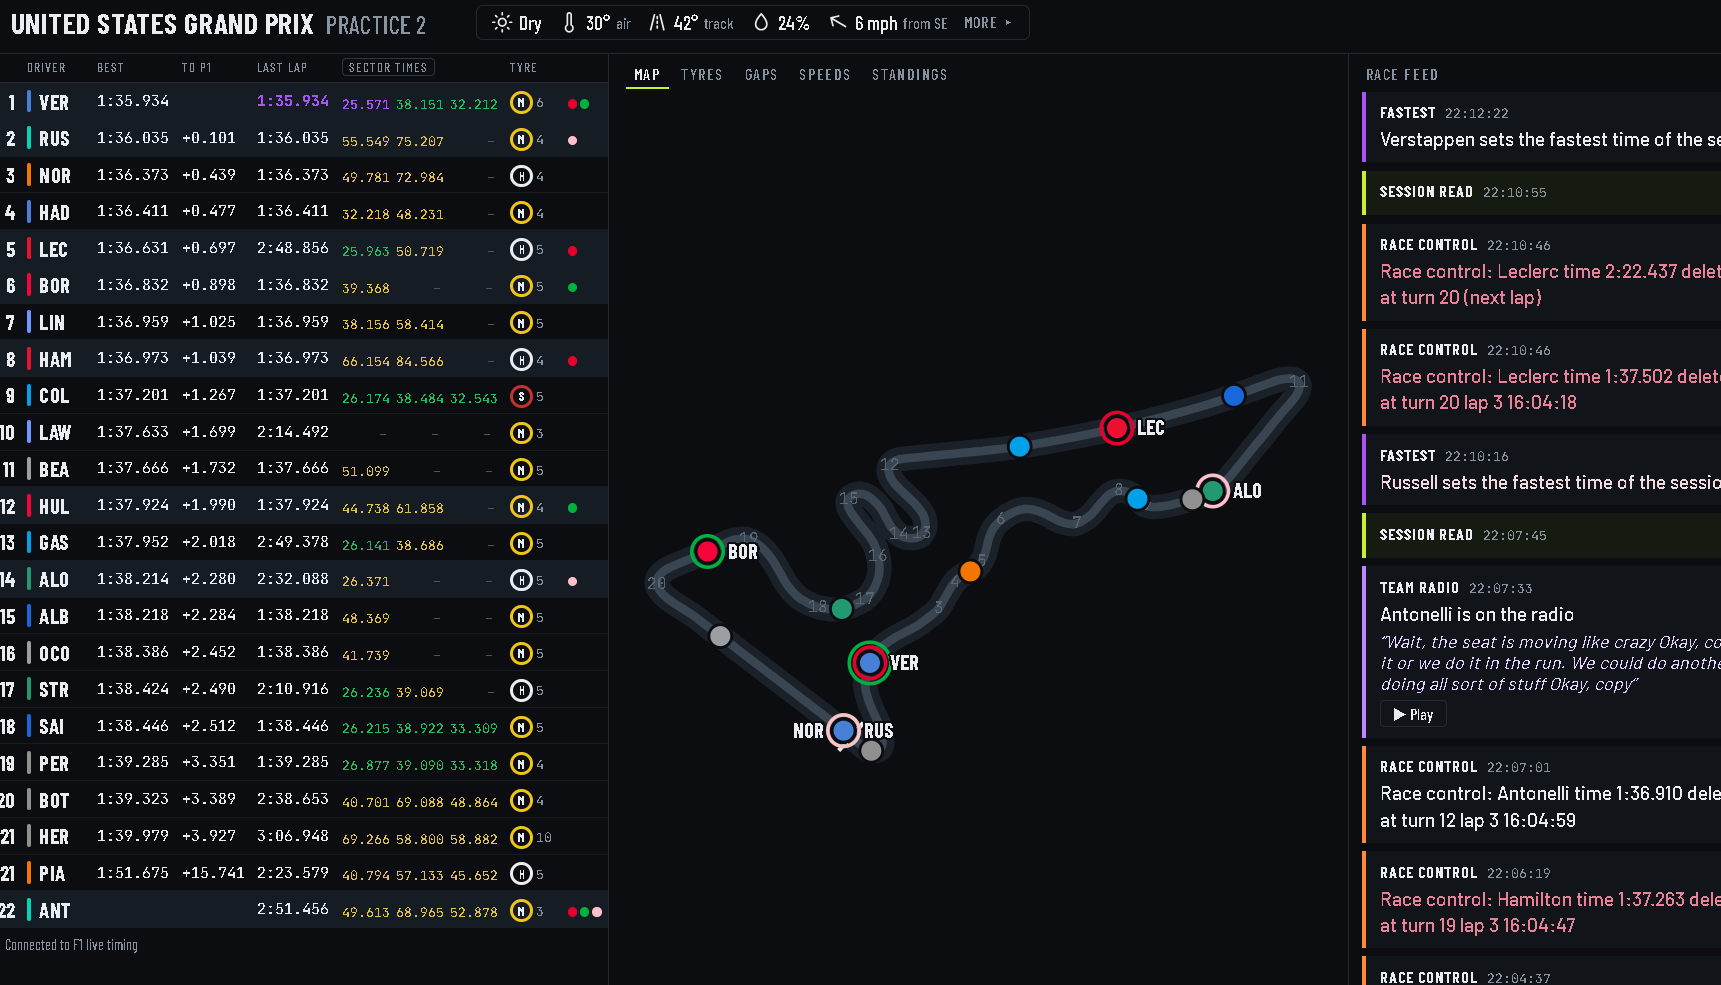Open the MAP tab
The width and height of the screenshot is (1721, 985).
[647, 75]
